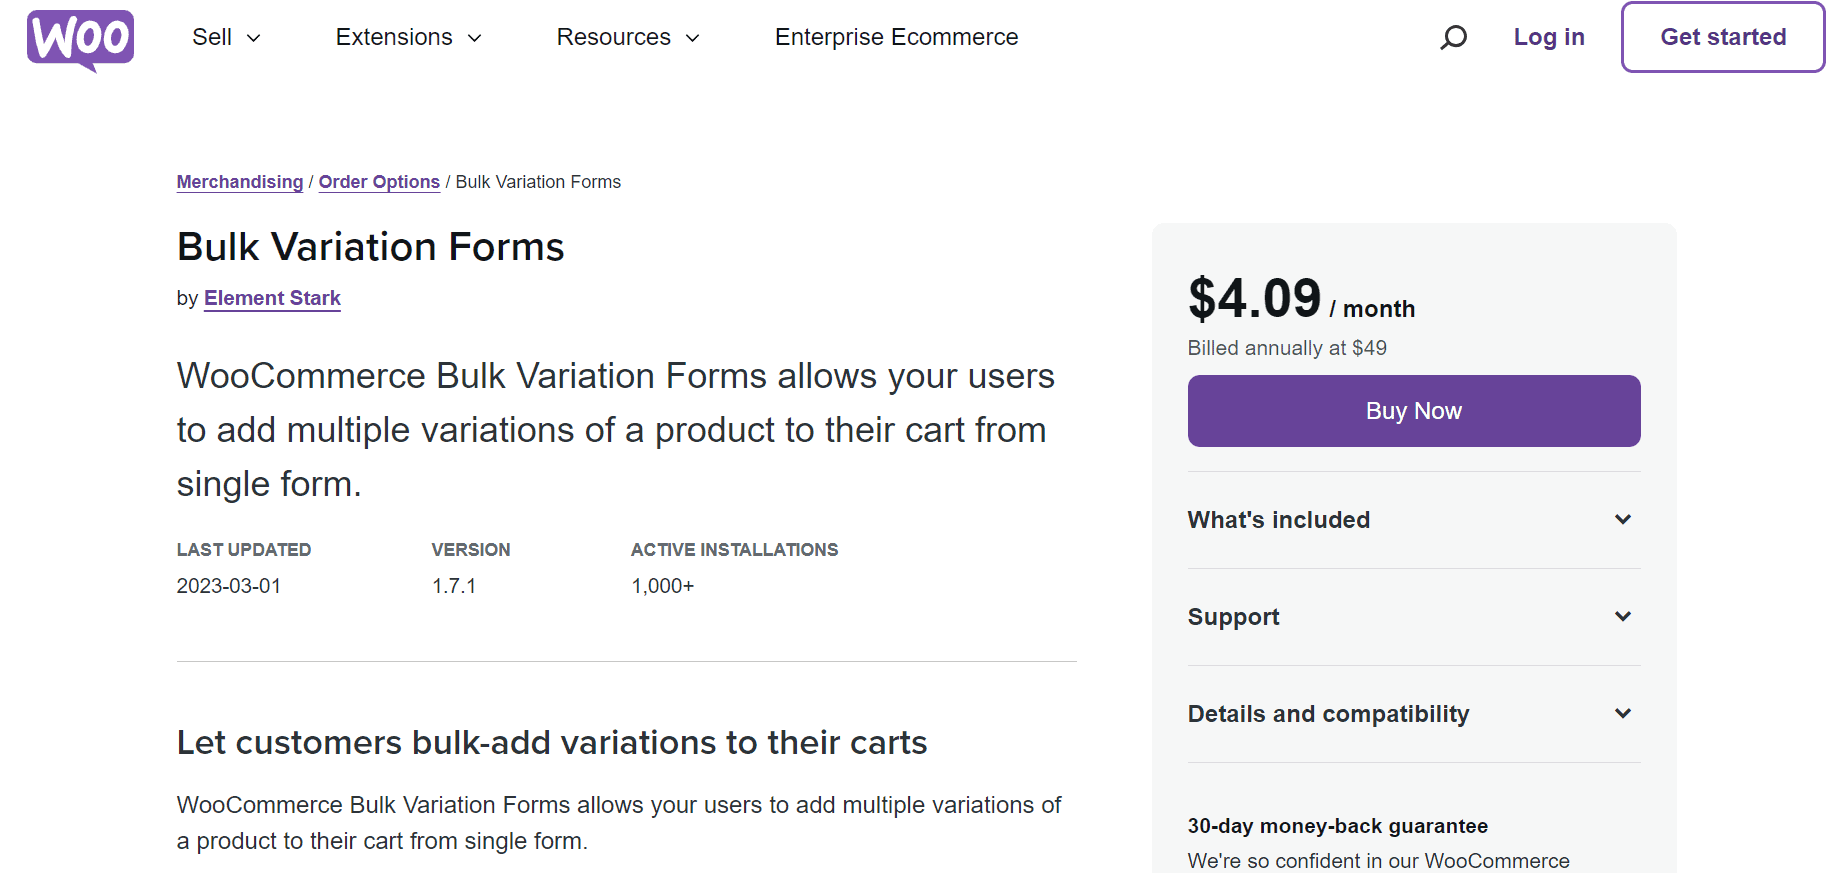Click the chevron beside Extensions
Image resolution: width=1847 pixels, height=873 pixels.
[475, 38]
